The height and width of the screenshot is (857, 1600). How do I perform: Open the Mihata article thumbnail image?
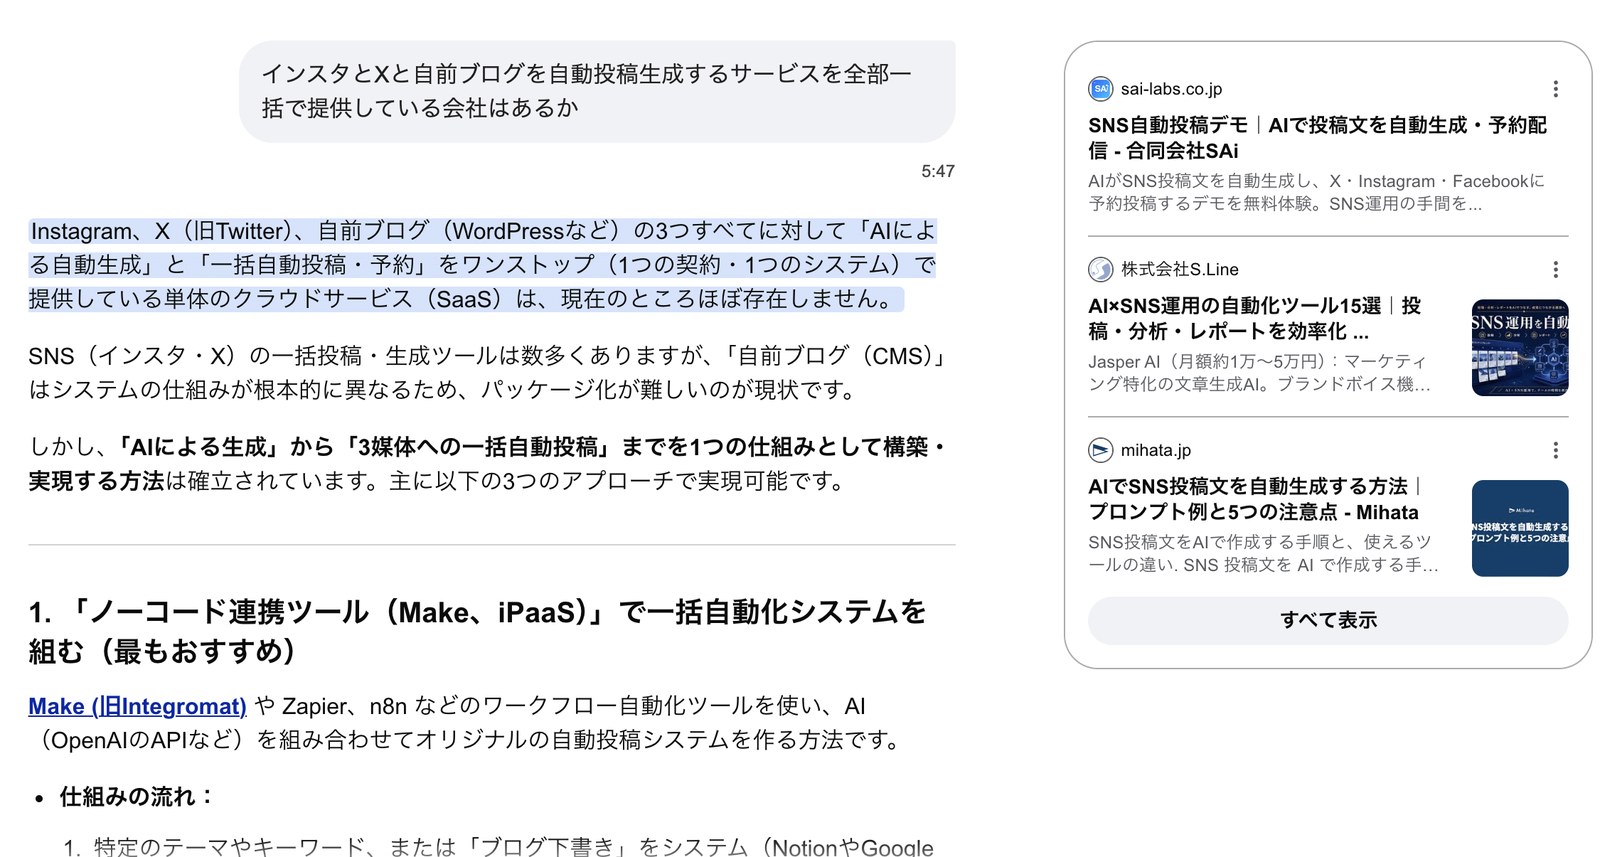coord(1520,528)
